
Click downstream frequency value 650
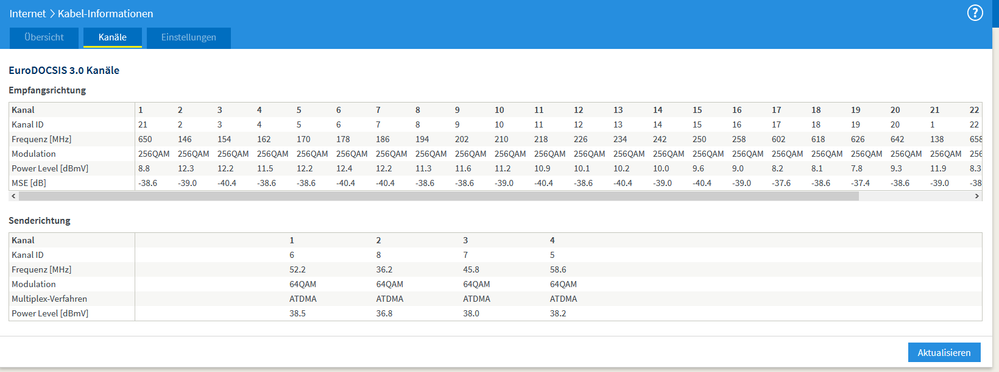point(144,139)
